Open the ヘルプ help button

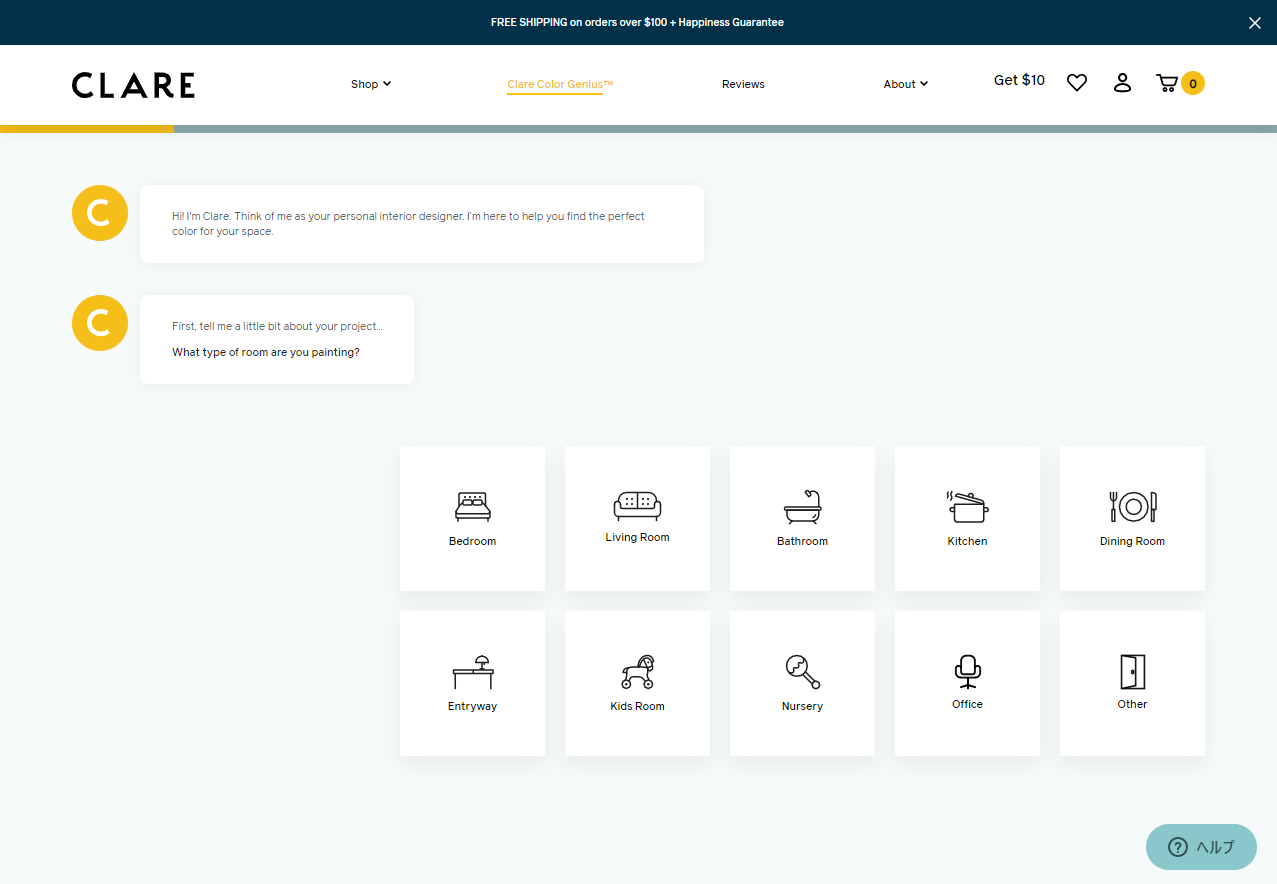click(x=1201, y=847)
